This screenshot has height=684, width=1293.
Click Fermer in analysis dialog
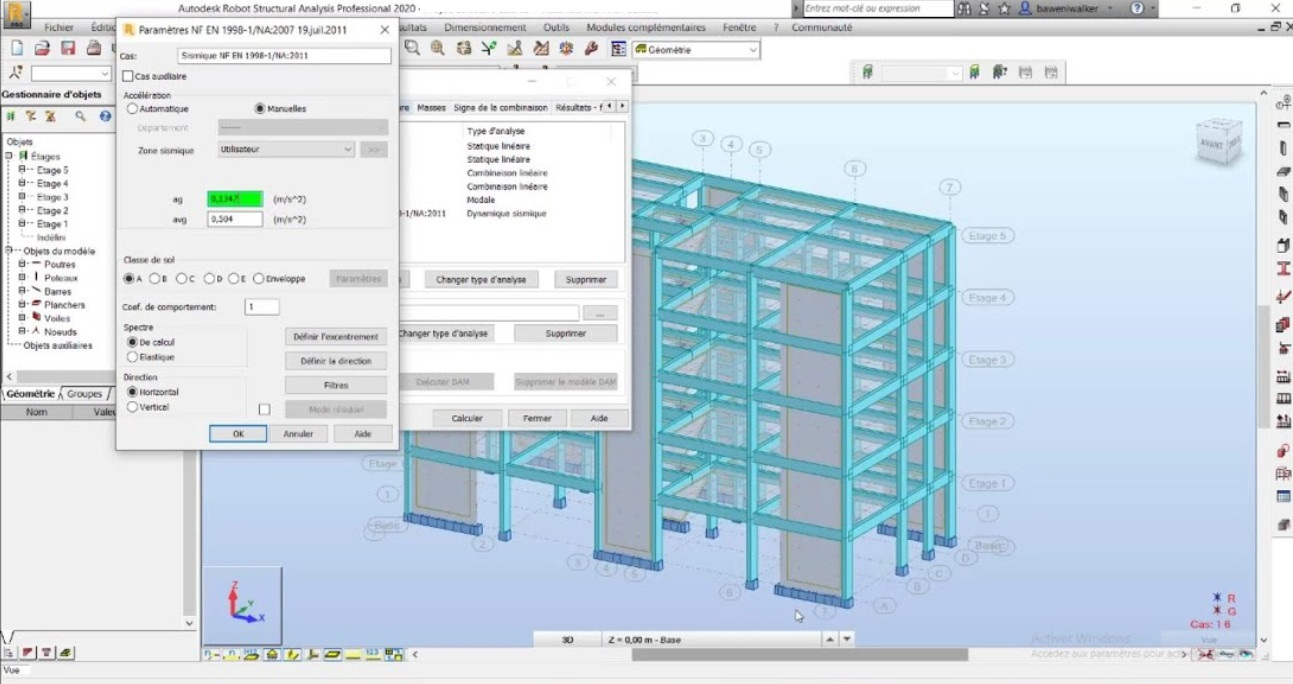[x=537, y=418]
